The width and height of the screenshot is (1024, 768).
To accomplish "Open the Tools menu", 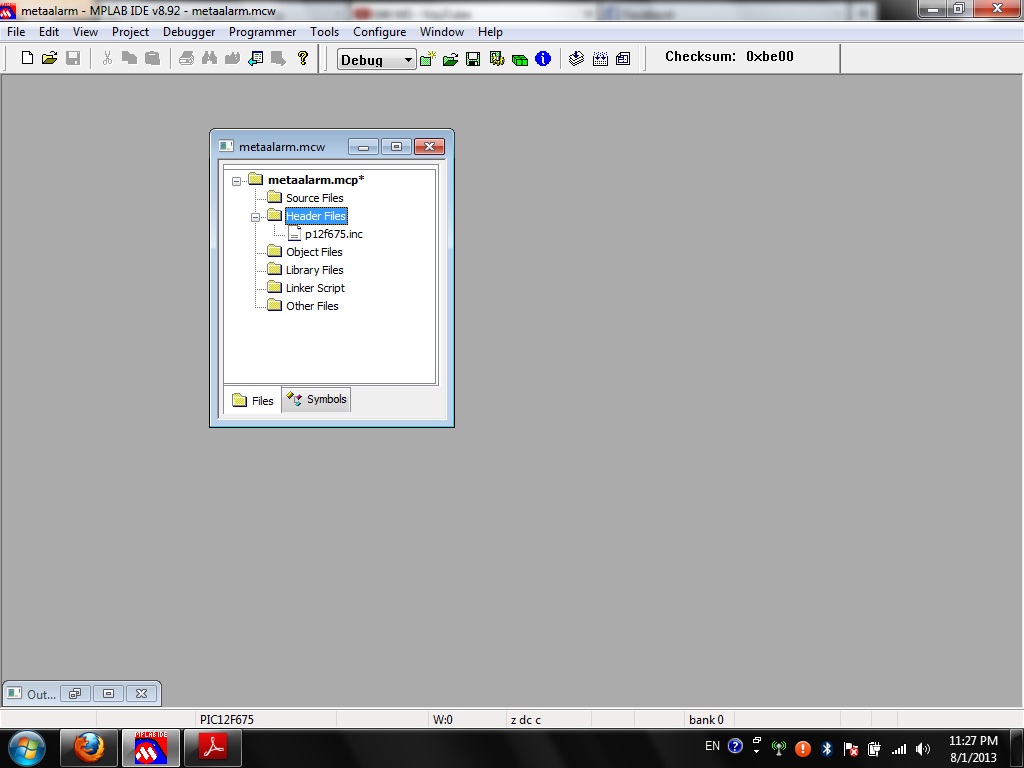I will coord(325,32).
